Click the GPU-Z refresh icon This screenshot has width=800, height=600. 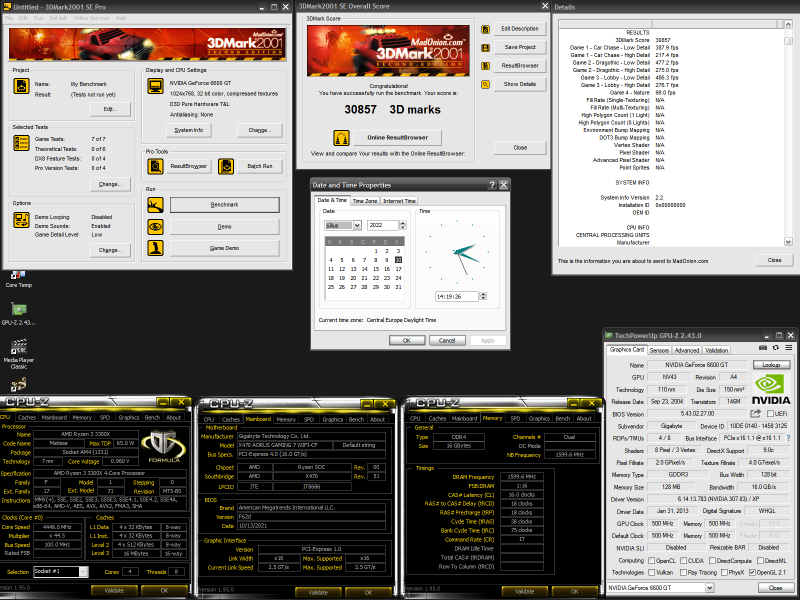click(776, 348)
